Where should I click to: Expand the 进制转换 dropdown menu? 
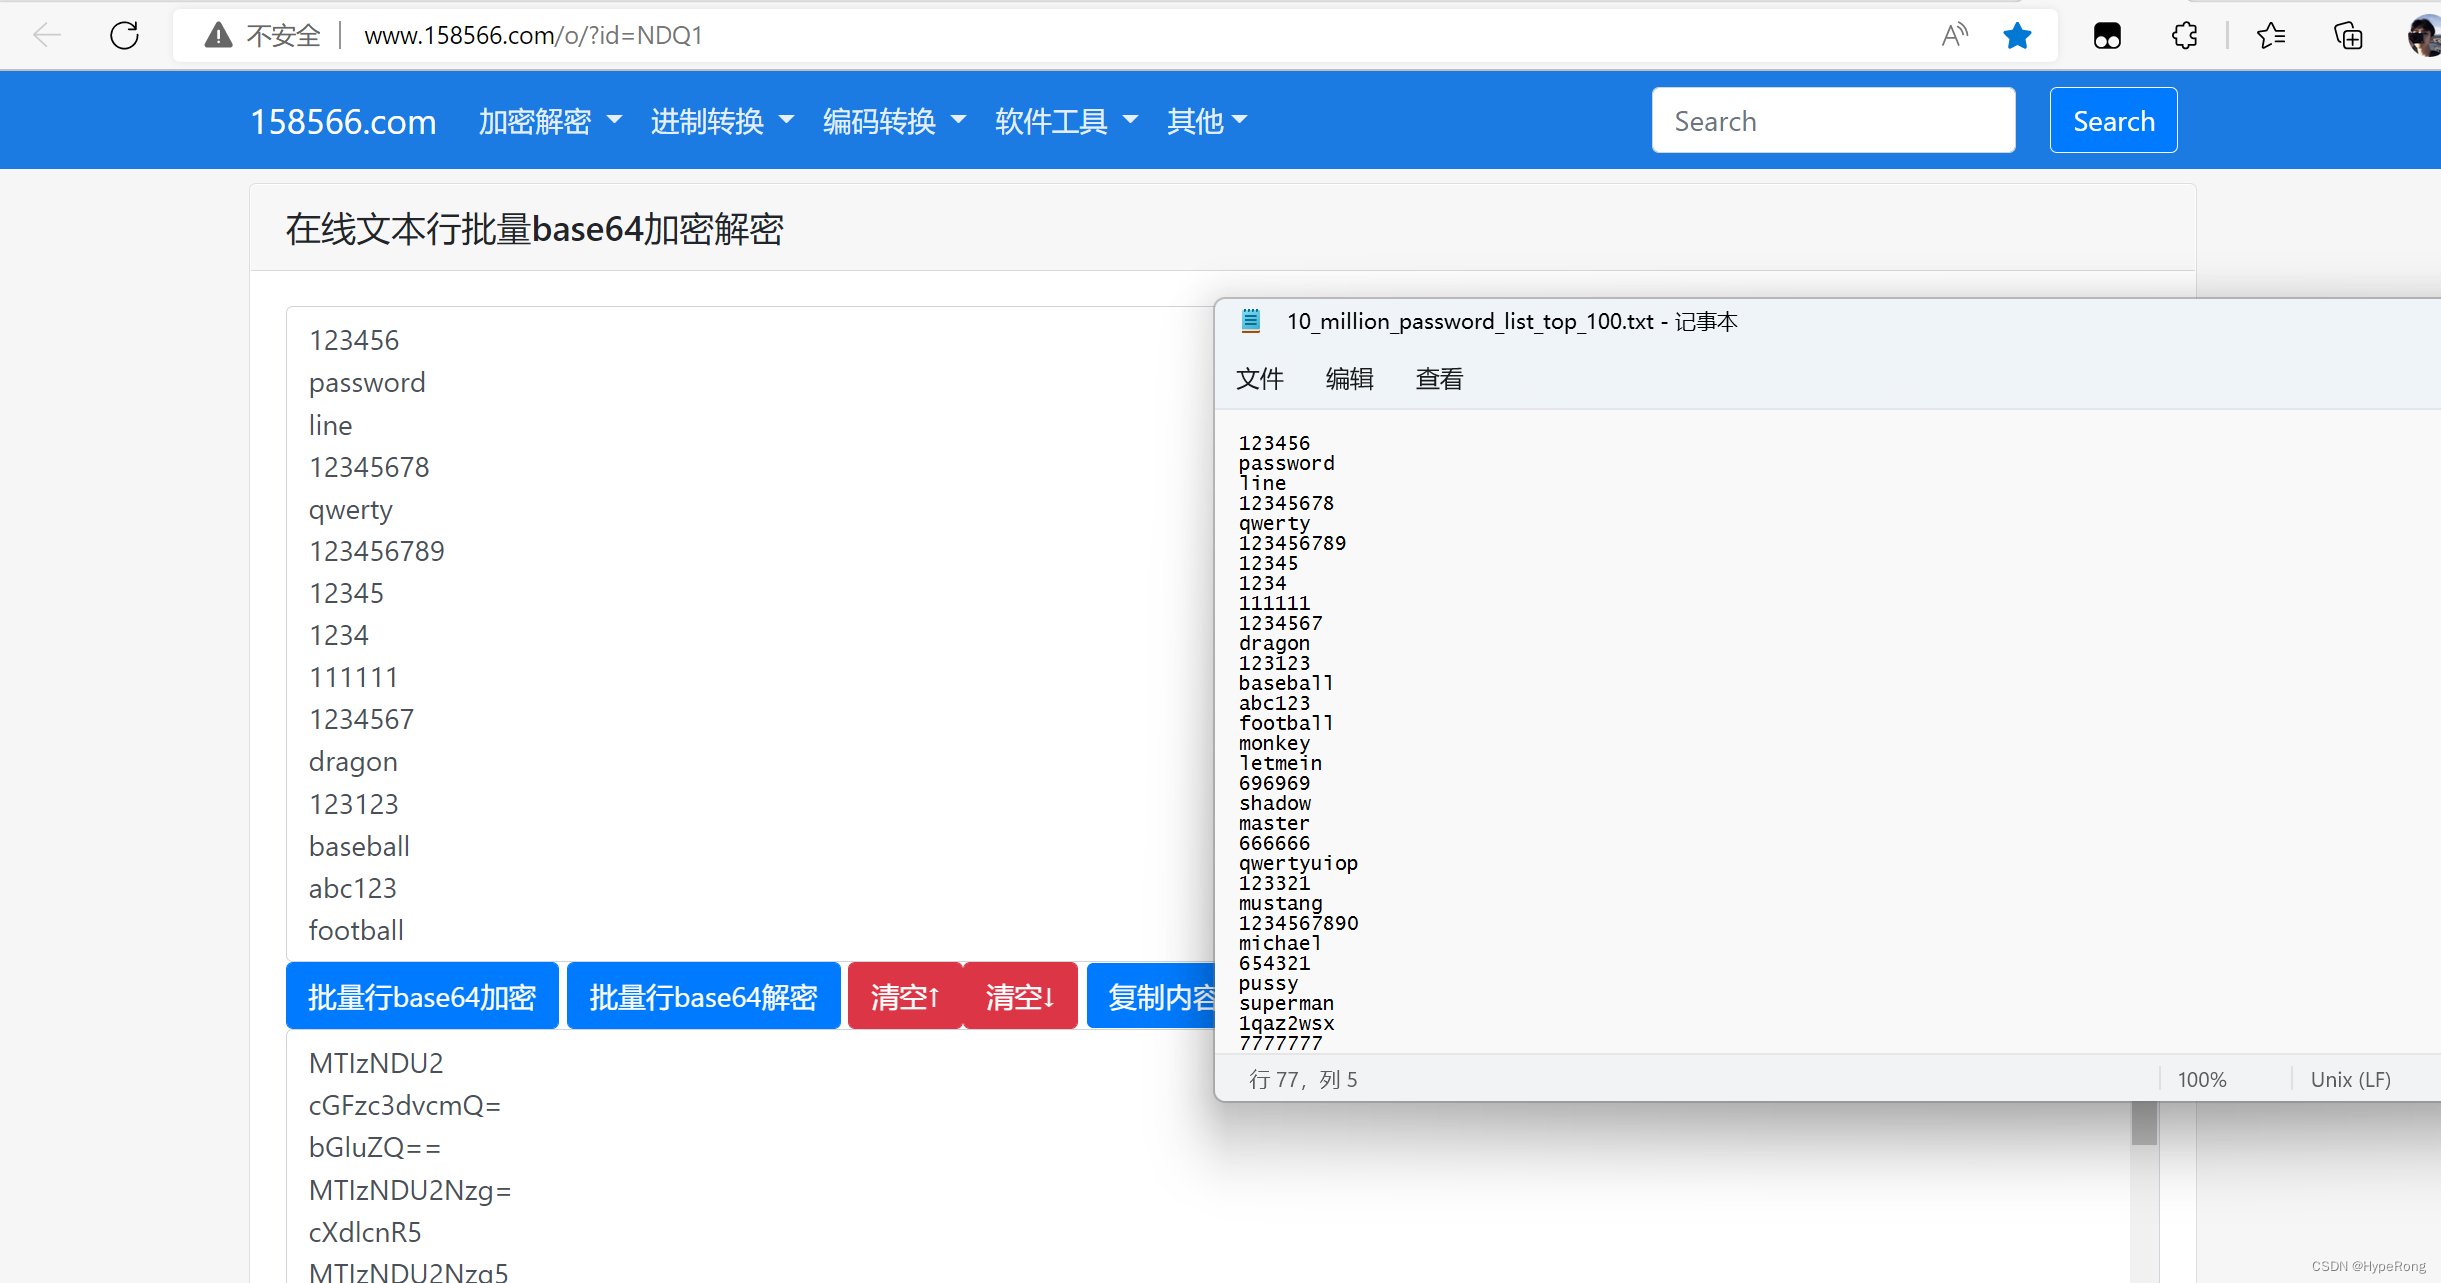tap(722, 121)
